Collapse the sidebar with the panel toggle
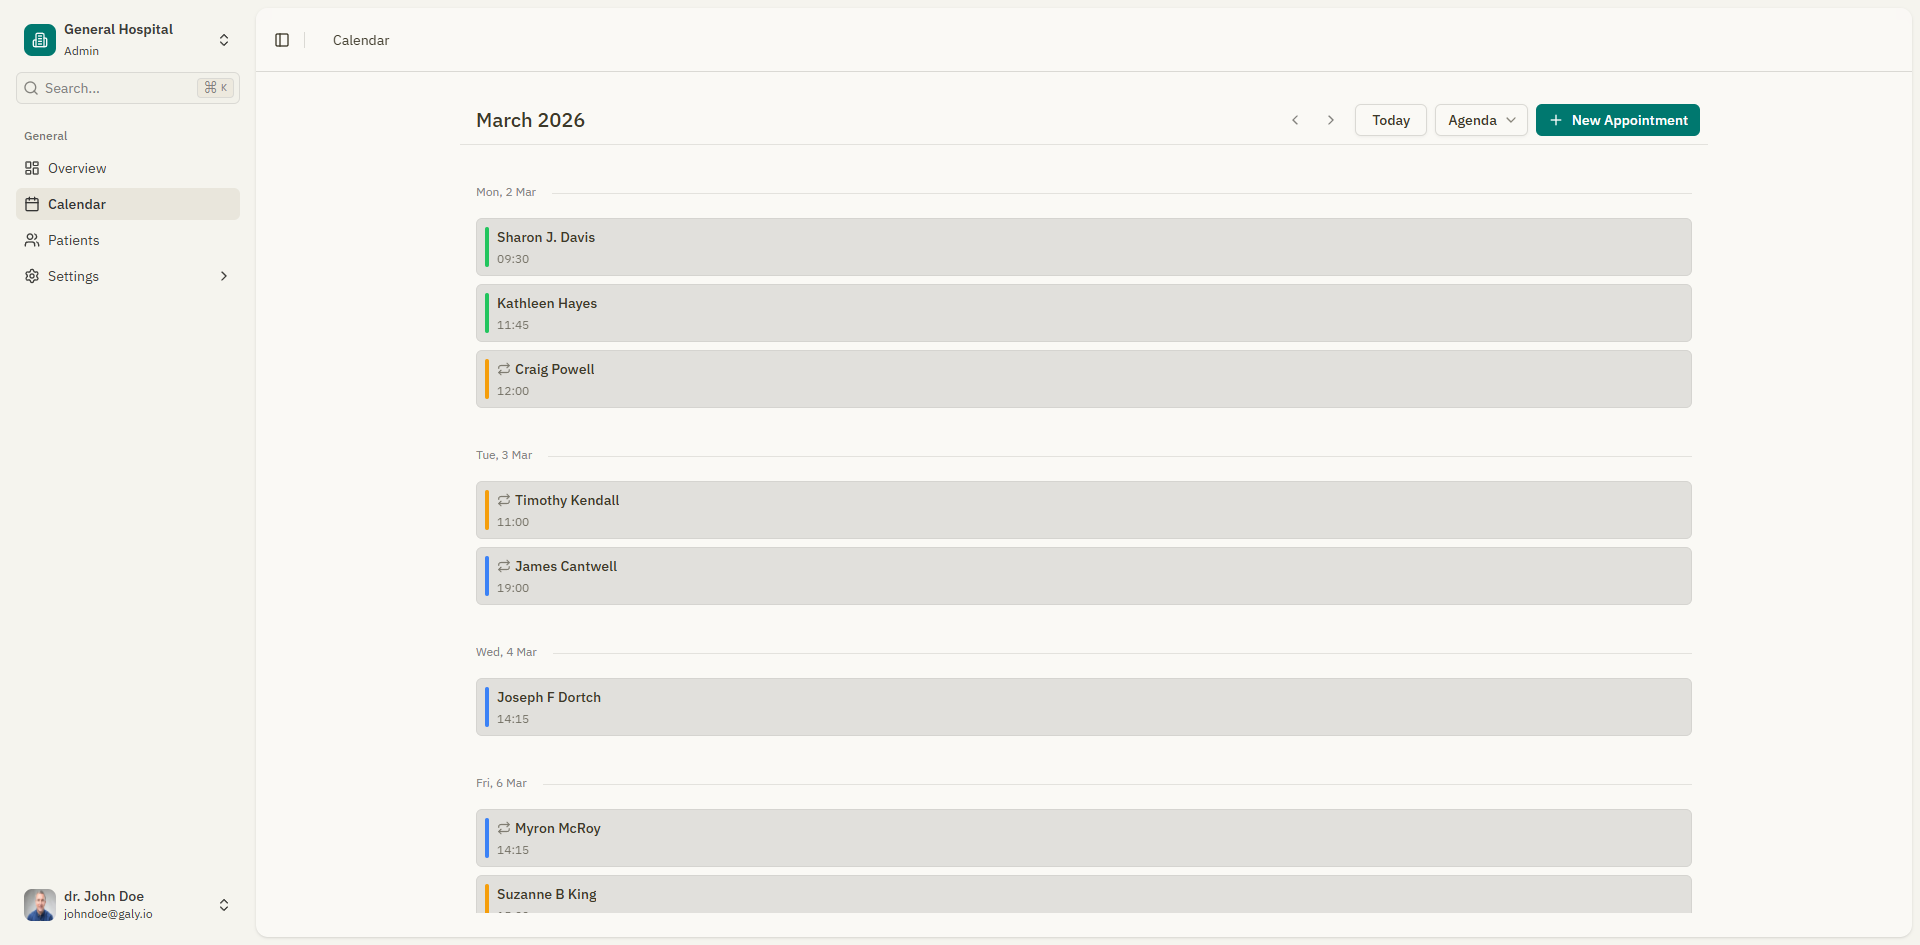 pyautogui.click(x=282, y=40)
